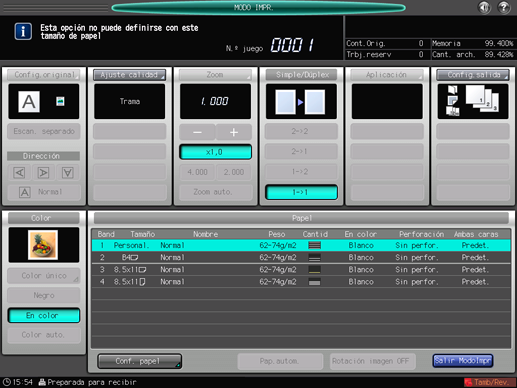The height and width of the screenshot is (388, 517).
Task: Expand the Conf. papel settings
Action: [139, 361]
